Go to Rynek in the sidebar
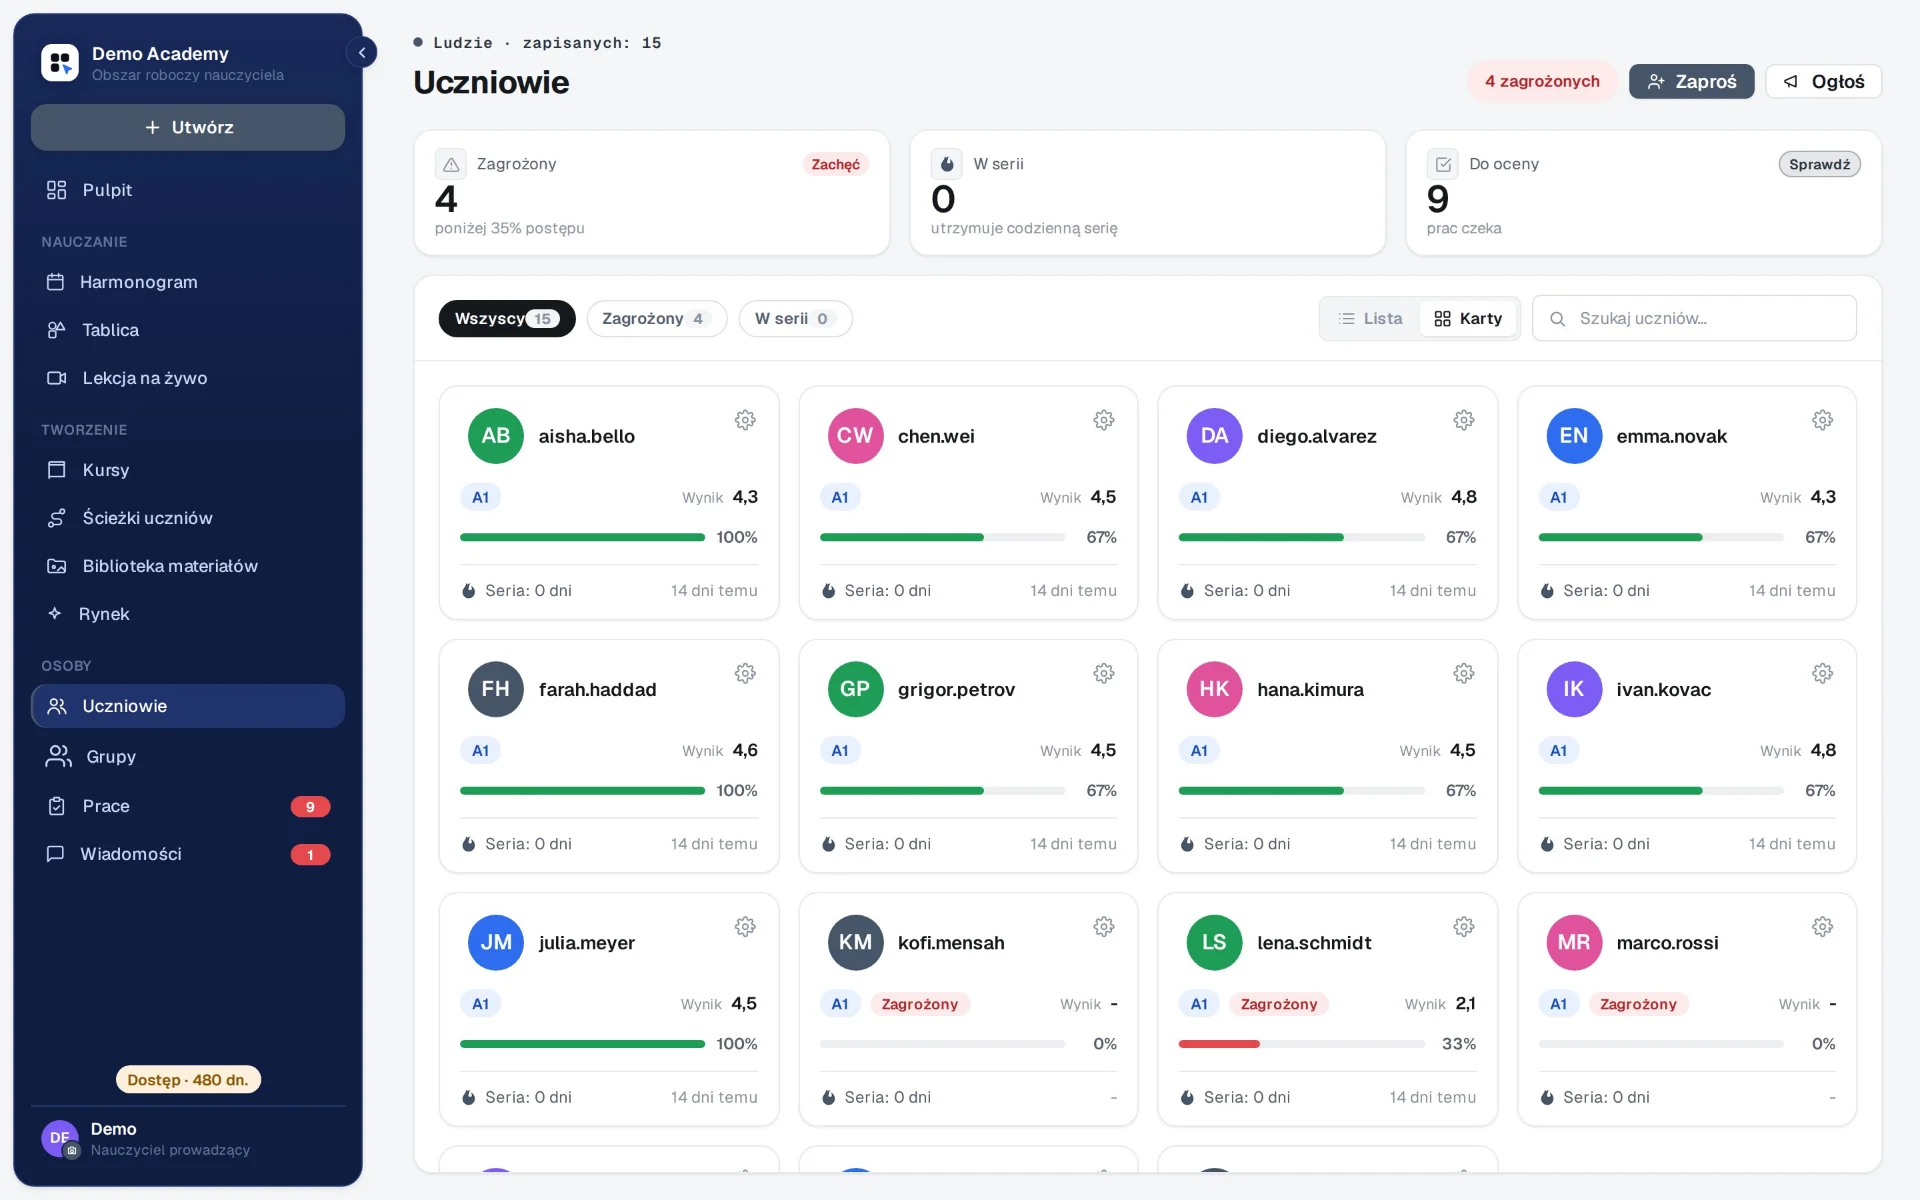 [188, 614]
